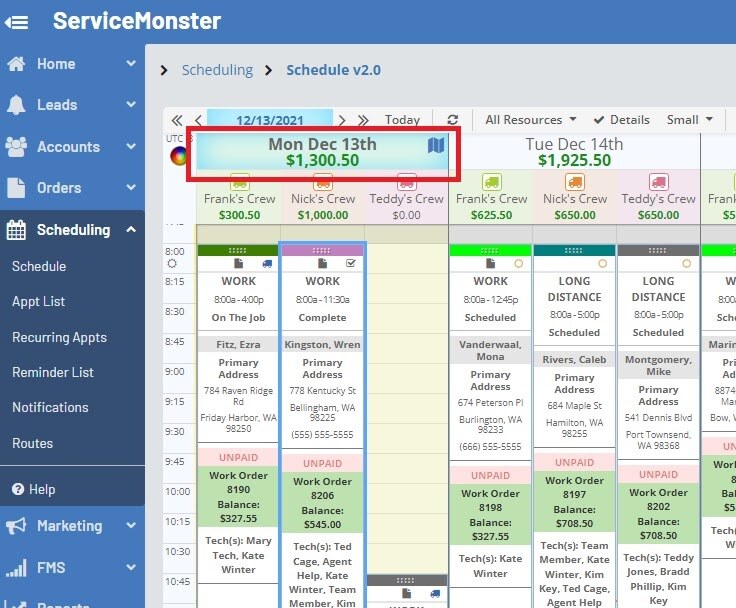
Task: Toggle the checkbox icon on Kingston, Wren's appointment
Action: (x=350, y=263)
